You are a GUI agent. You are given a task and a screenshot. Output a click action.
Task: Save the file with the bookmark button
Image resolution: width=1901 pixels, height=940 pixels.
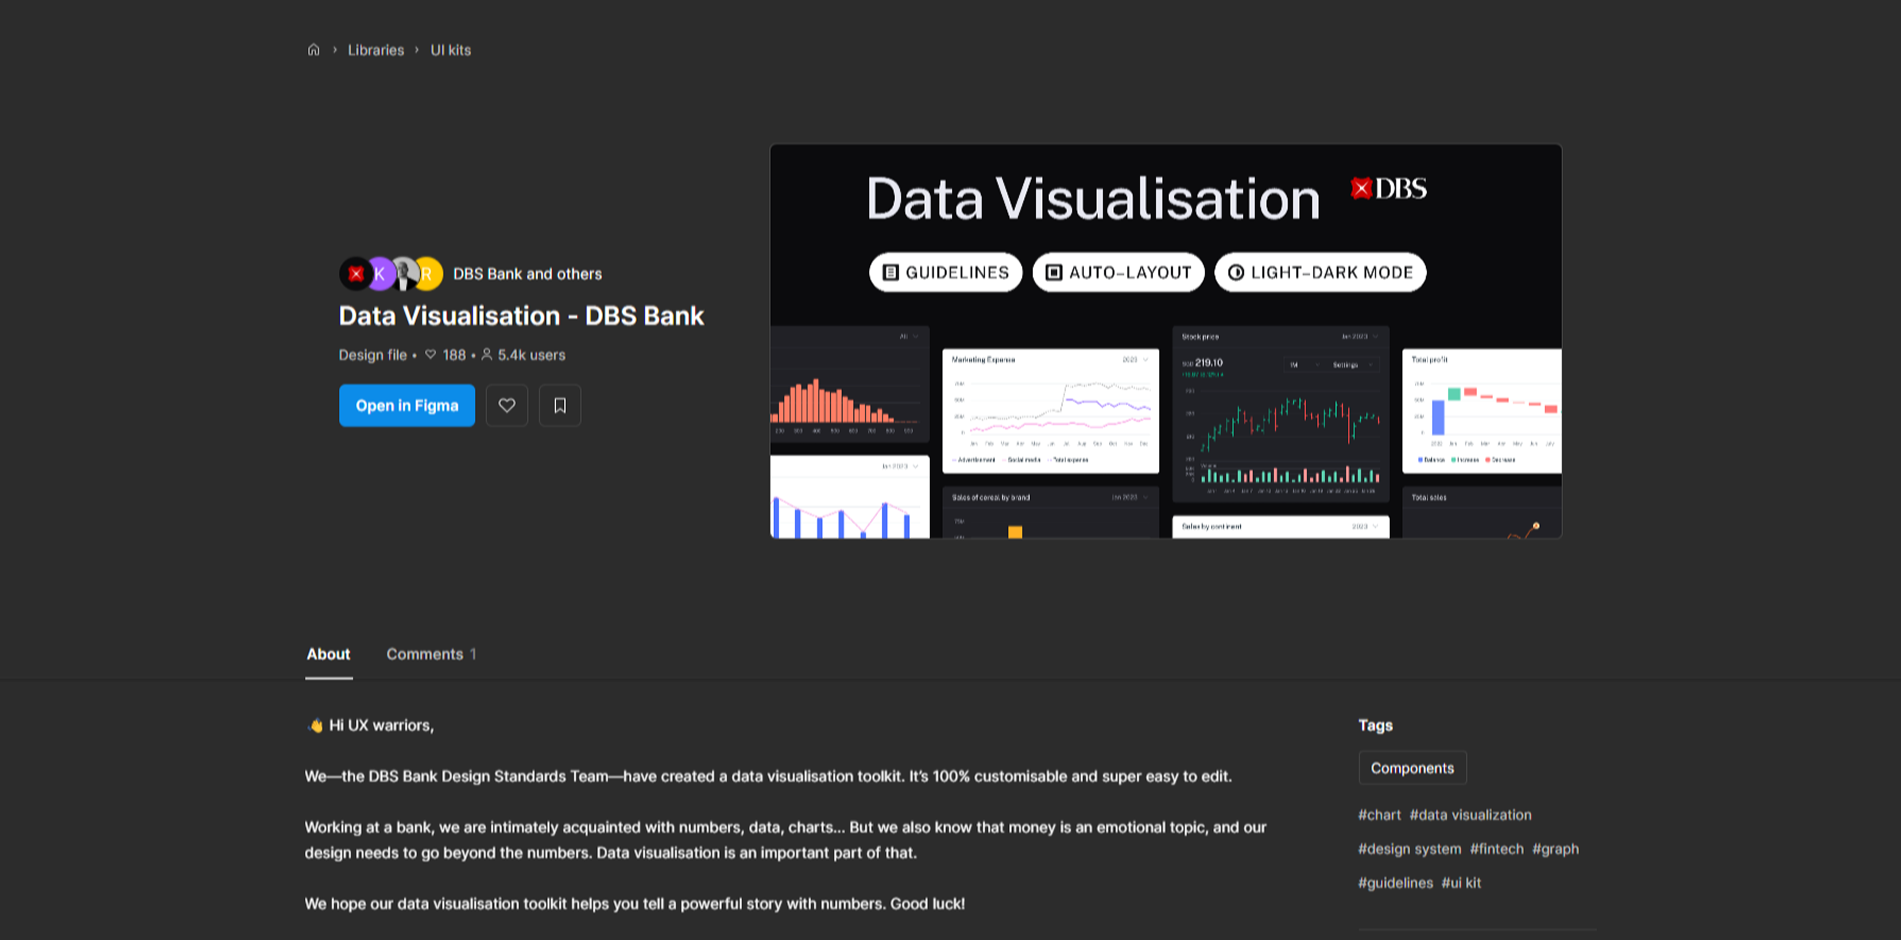click(560, 405)
